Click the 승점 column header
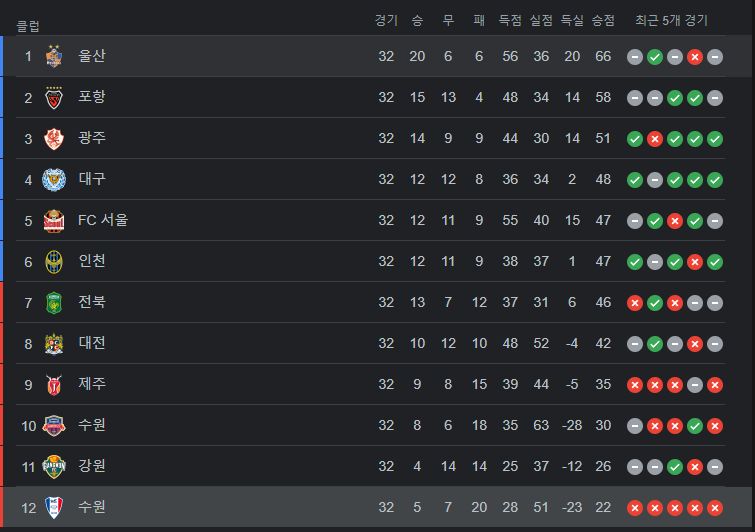This screenshot has width=755, height=532. pyautogui.click(x=603, y=20)
